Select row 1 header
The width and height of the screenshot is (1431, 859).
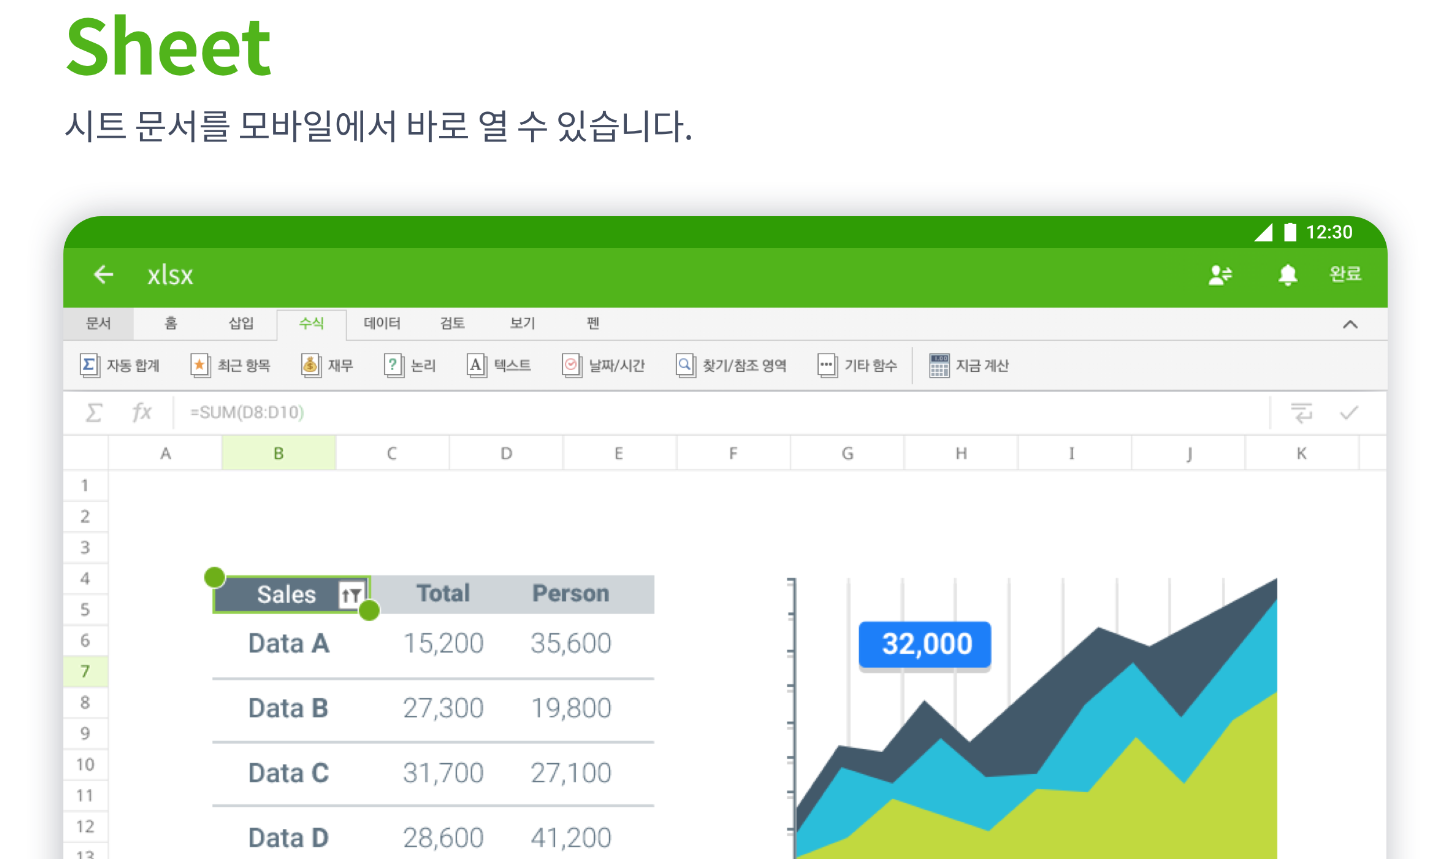point(85,485)
